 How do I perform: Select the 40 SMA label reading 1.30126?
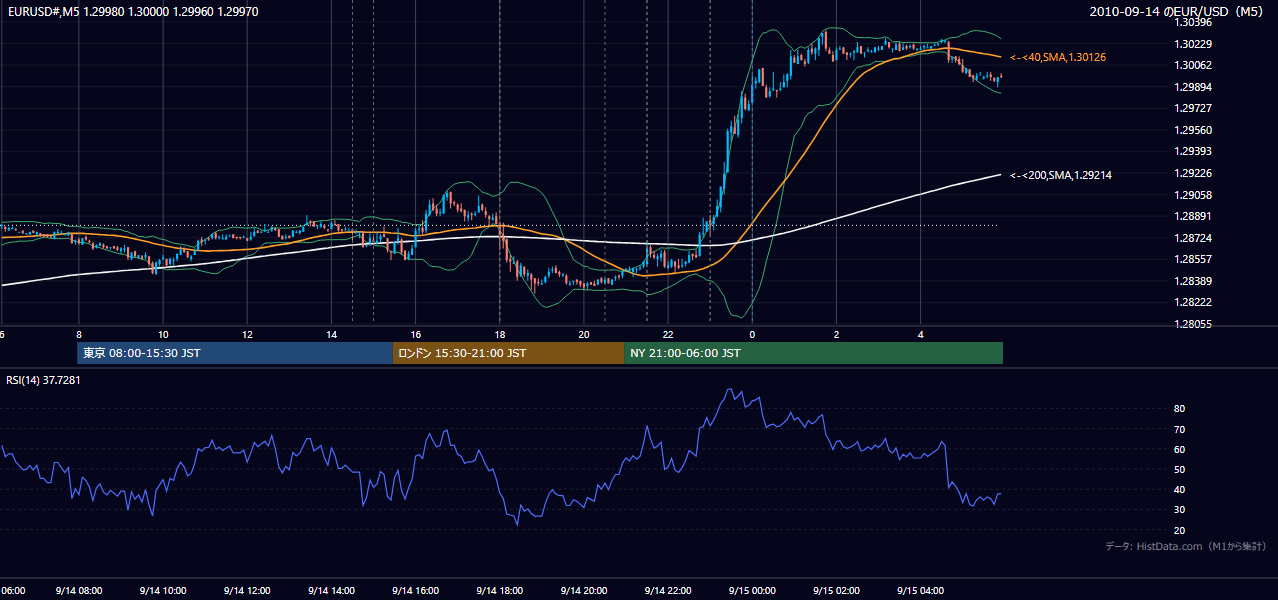click(1058, 58)
